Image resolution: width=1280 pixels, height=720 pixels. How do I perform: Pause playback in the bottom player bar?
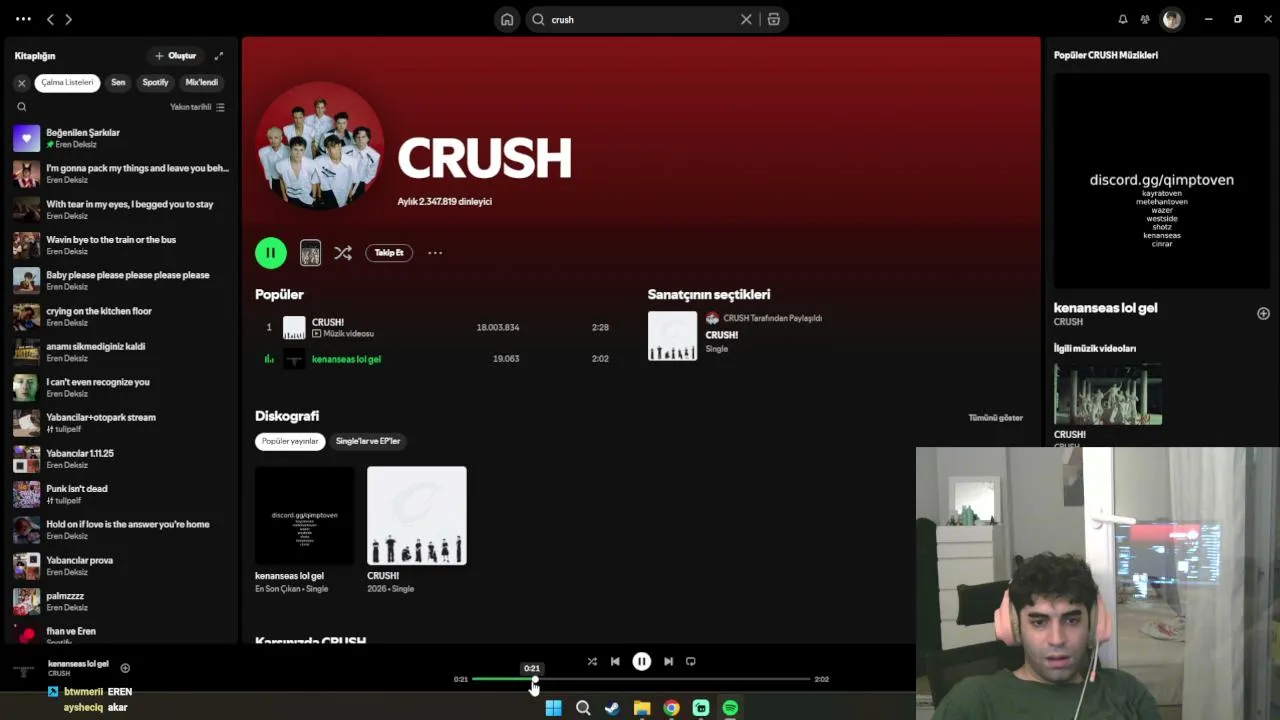(x=642, y=661)
